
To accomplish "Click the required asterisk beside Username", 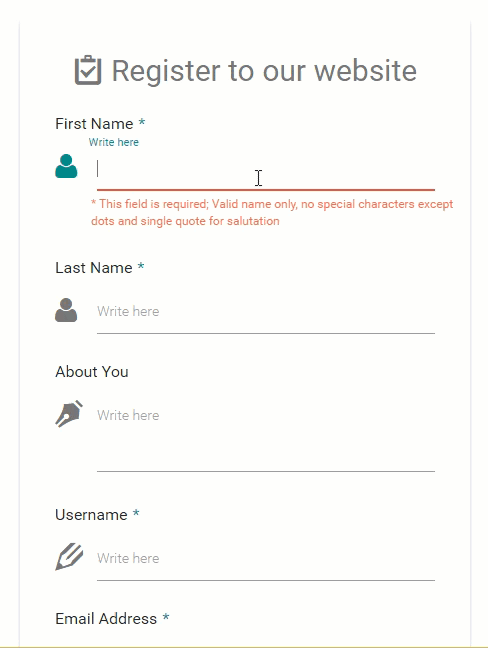I will tap(136, 513).
